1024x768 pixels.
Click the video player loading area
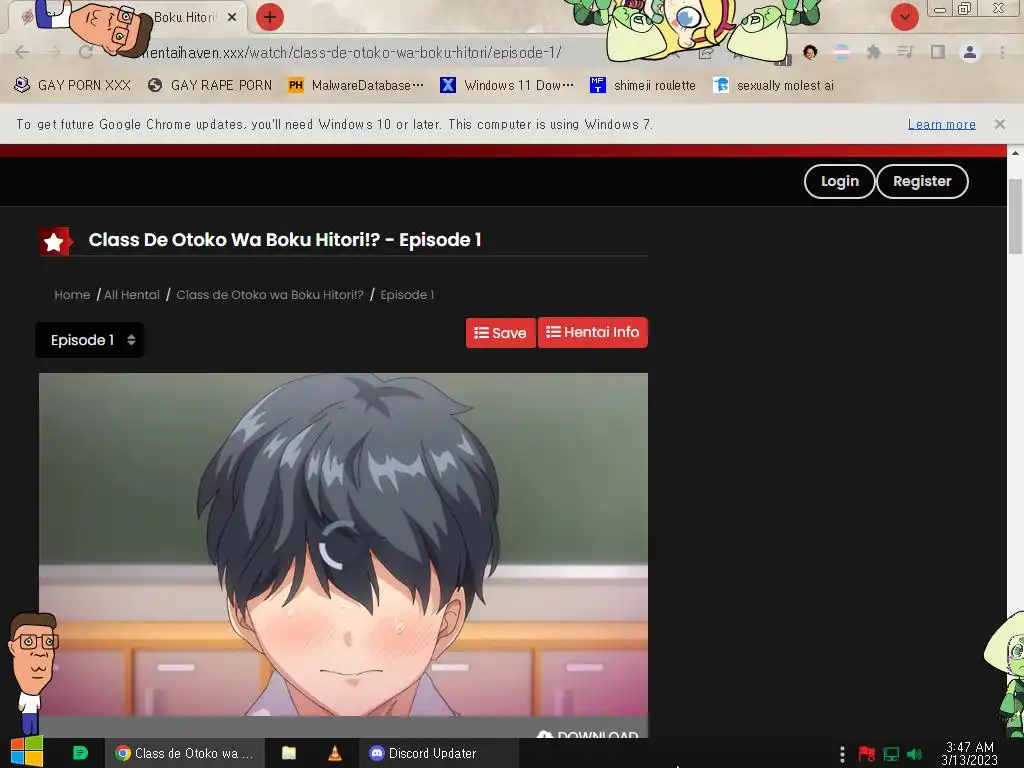(344, 545)
